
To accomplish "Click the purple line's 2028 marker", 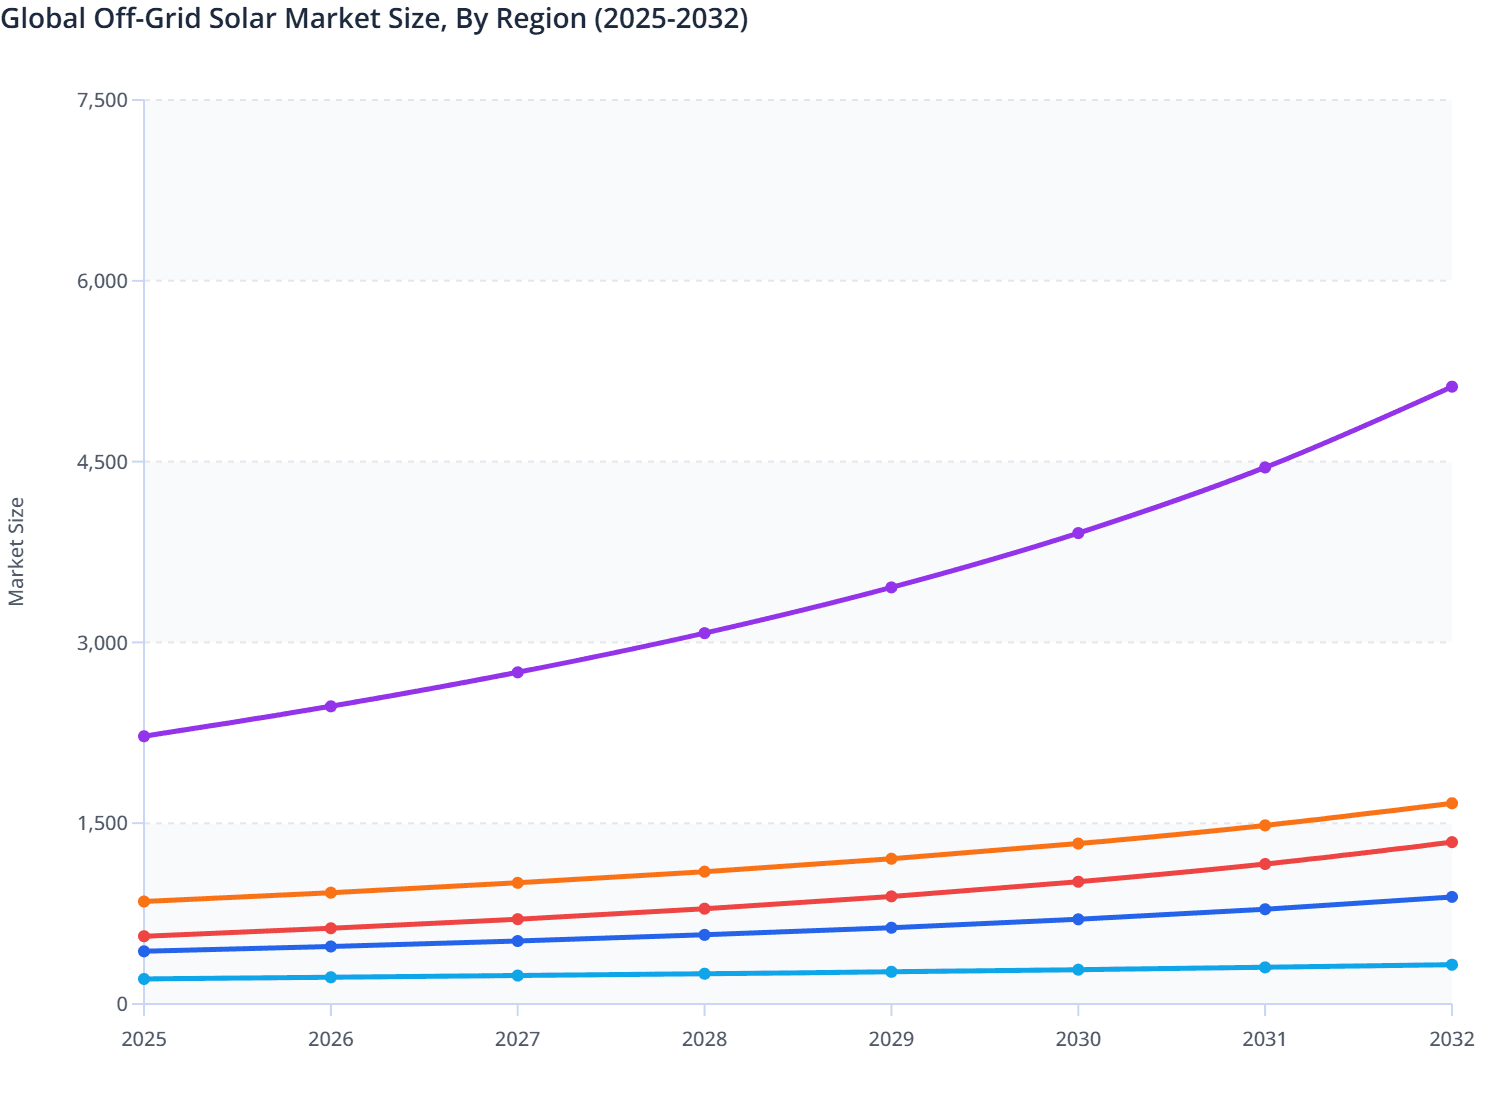I will tap(704, 633).
